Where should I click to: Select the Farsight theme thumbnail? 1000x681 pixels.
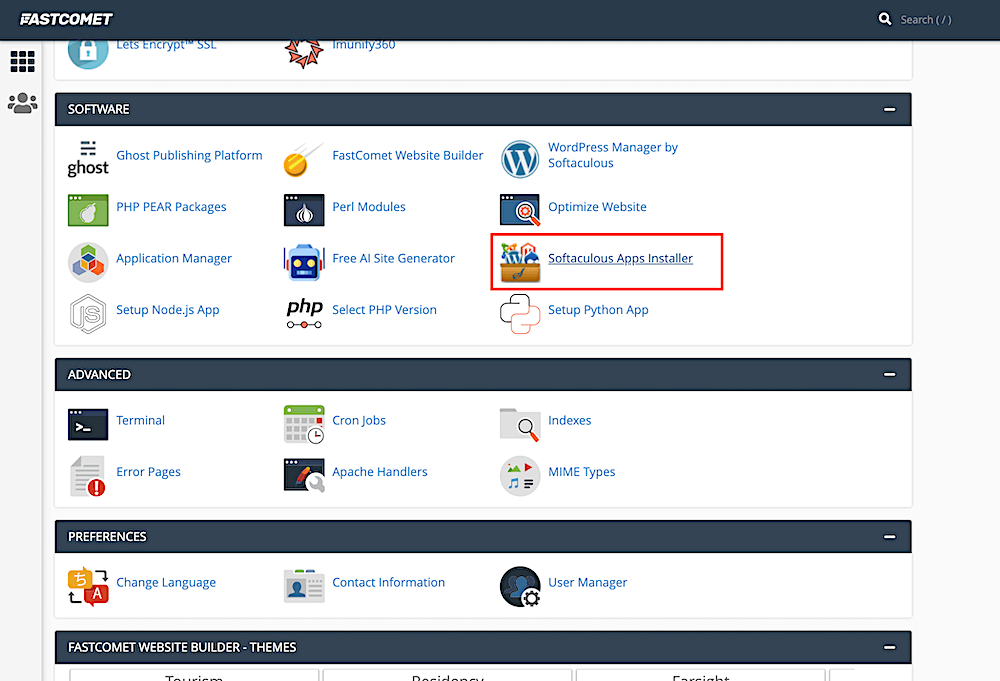pos(700,675)
